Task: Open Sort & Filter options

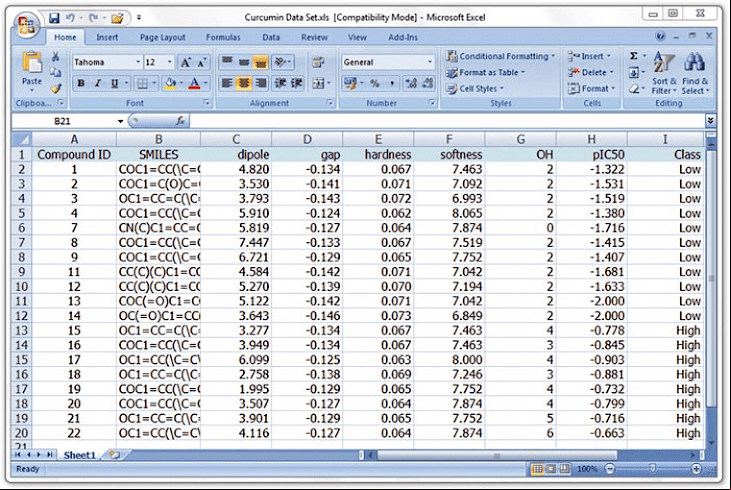Action: pos(664,73)
